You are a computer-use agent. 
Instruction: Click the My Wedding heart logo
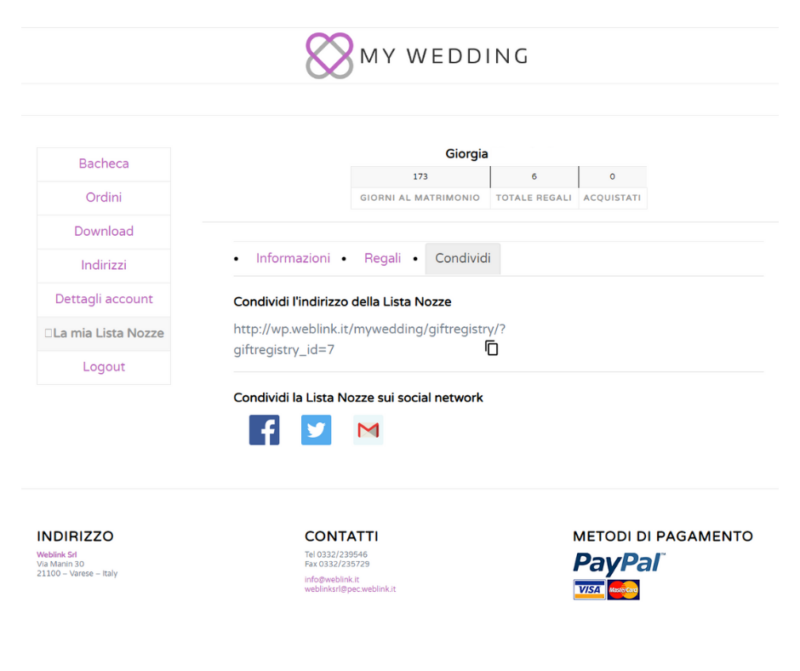(x=329, y=56)
